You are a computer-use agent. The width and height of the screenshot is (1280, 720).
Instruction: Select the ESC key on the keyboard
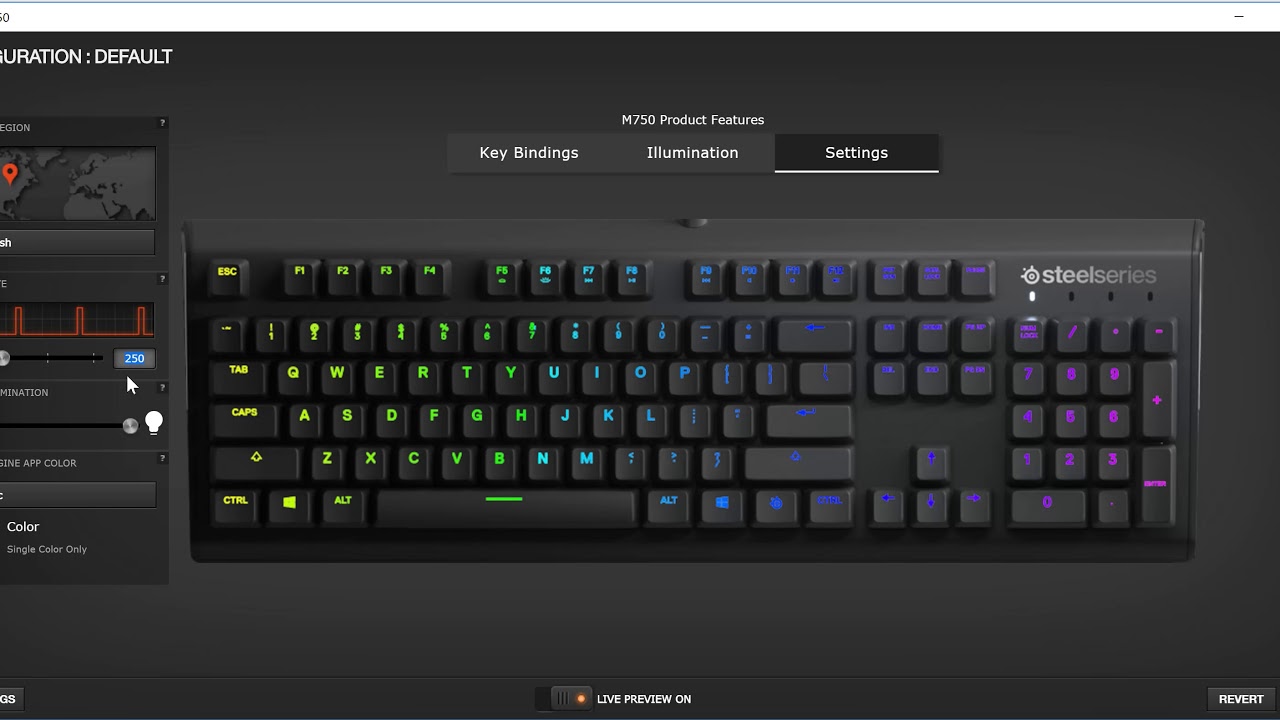[x=228, y=274]
